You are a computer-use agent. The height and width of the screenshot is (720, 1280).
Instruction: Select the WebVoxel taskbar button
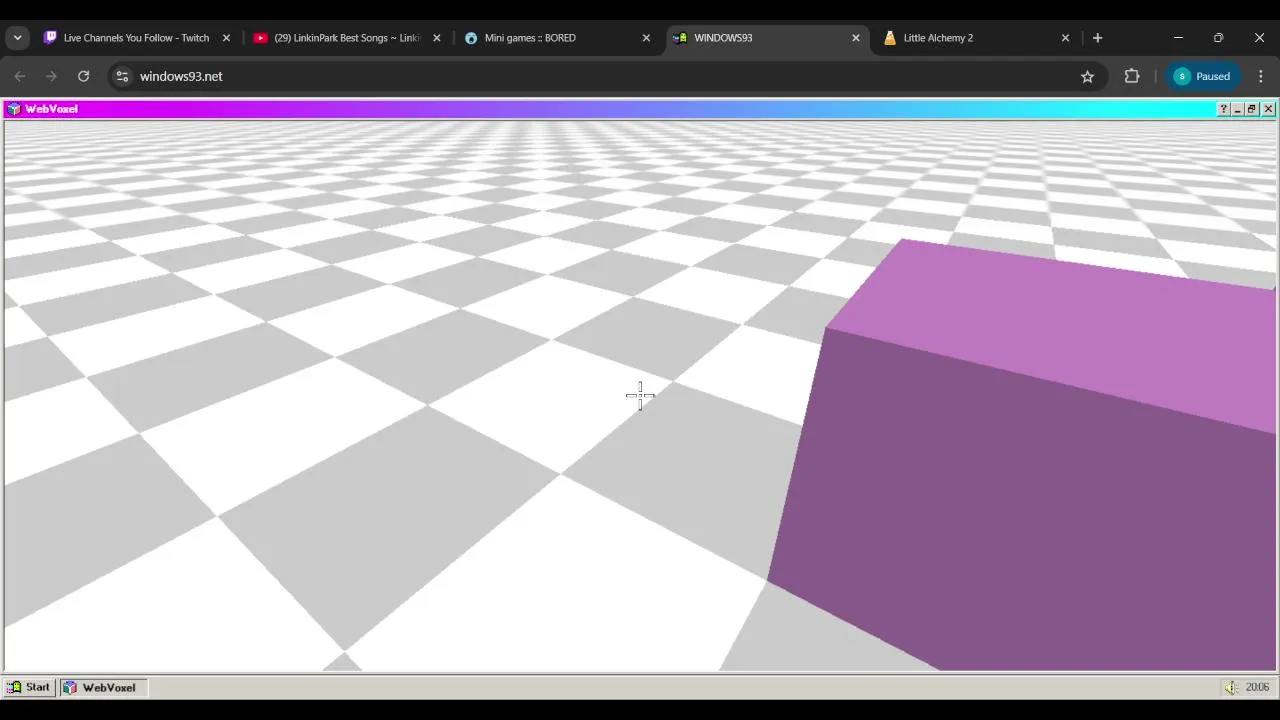105,687
